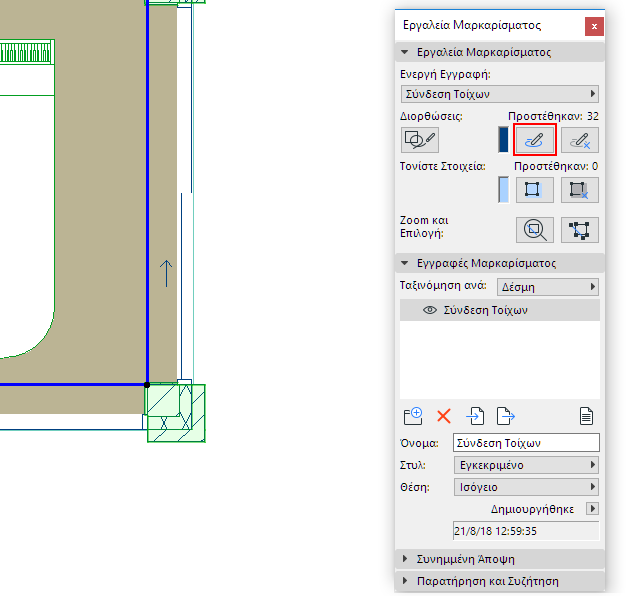This screenshot has width=627, height=596.
Task: Click the Όνομα input field
Action: pyautogui.click(x=526, y=443)
